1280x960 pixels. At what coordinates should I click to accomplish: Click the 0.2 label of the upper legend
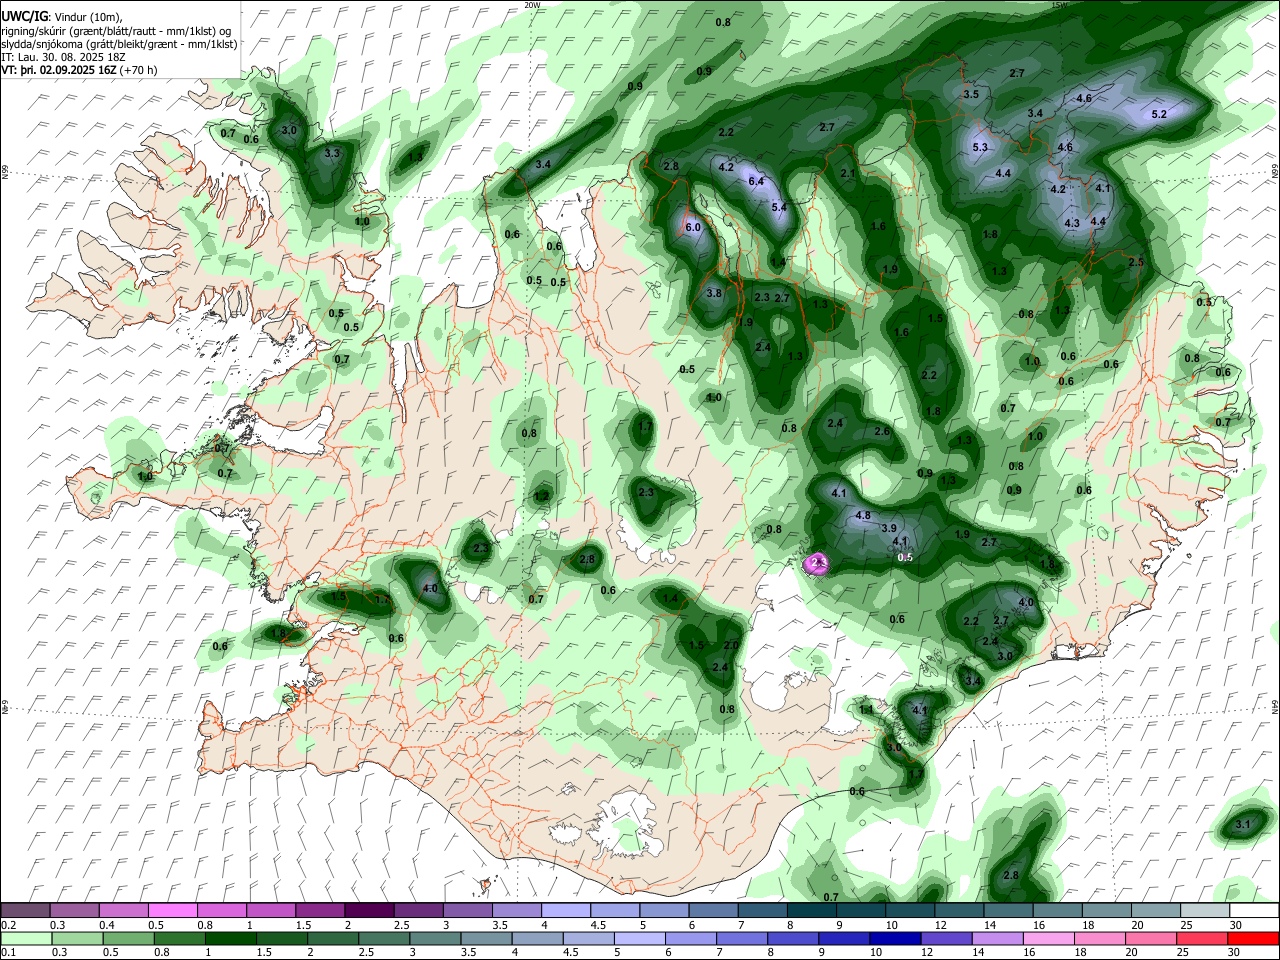click(x=8, y=925)
